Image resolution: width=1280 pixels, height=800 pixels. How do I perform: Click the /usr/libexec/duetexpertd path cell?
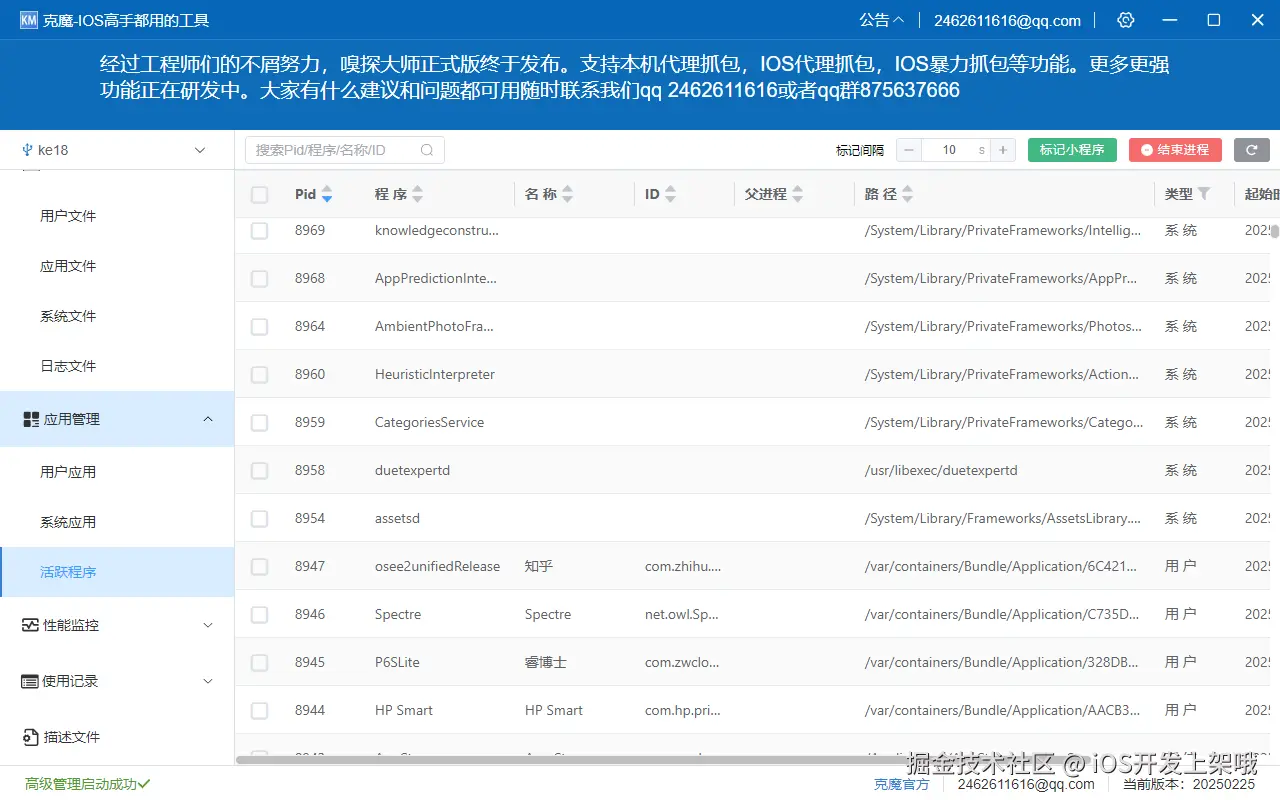pyautogui.click(x=941, y=470)
